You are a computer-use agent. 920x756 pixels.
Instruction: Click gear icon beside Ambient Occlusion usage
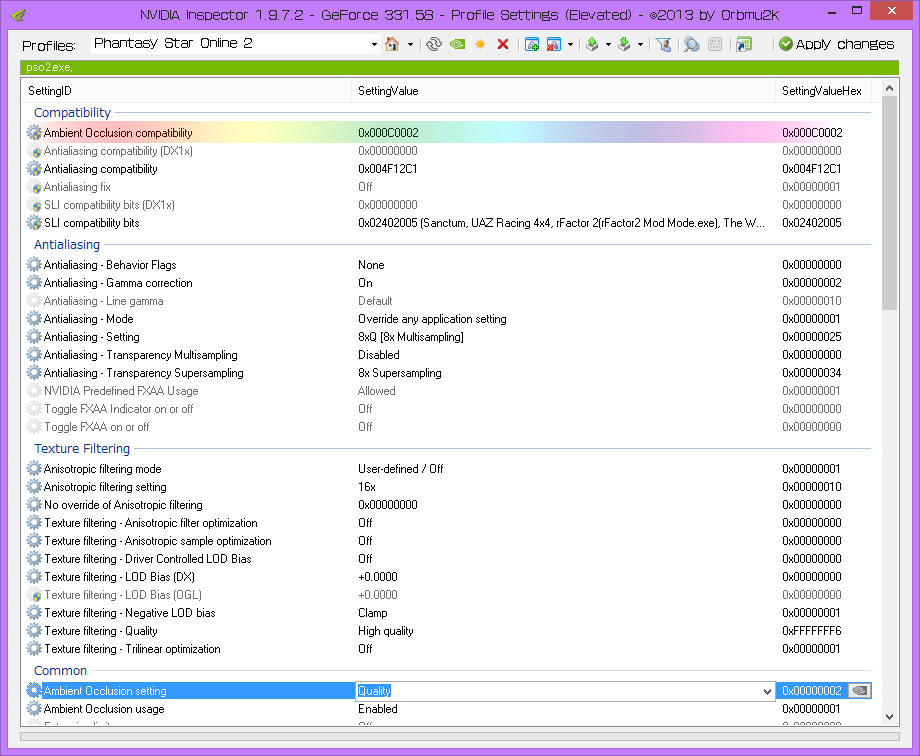pos(34,708)
